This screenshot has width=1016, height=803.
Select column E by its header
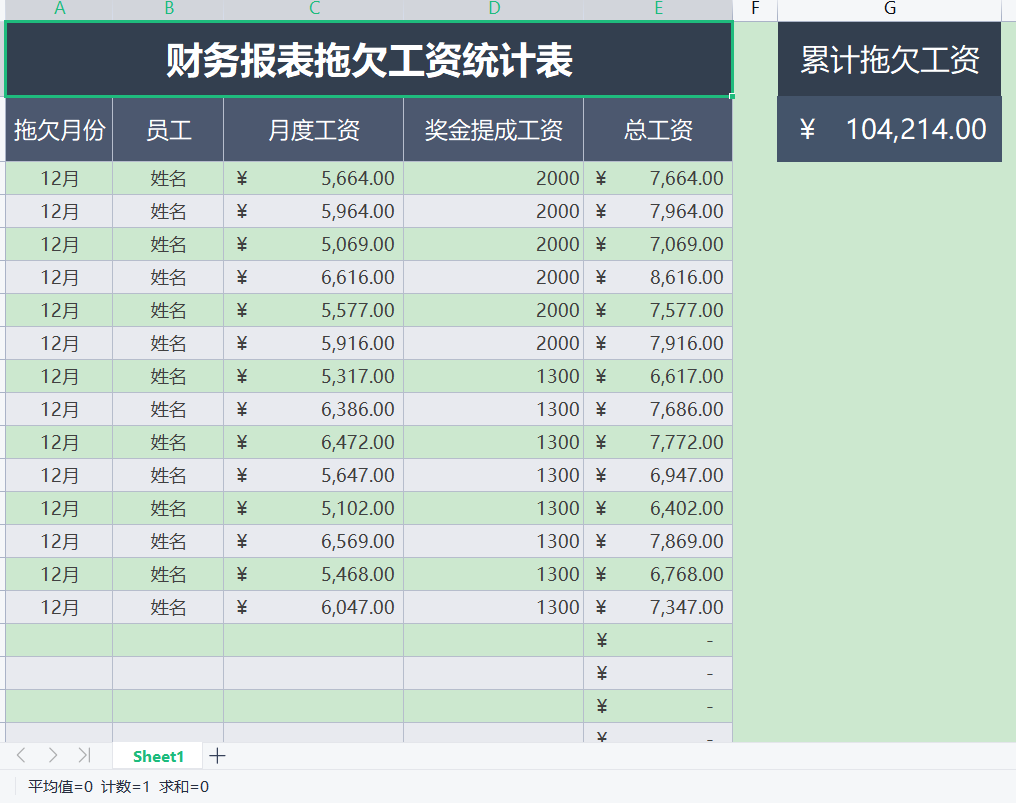[x=658, y=8]
